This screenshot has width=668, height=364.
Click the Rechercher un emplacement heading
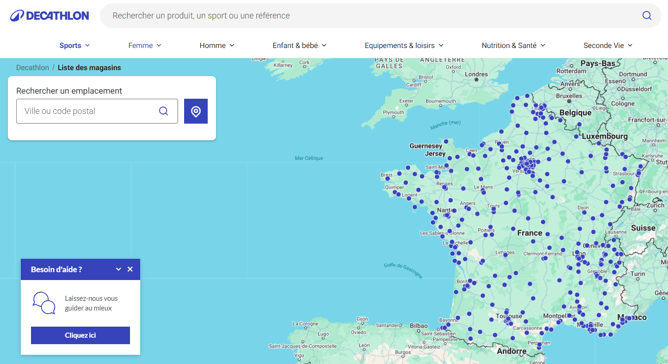(69, 91)
